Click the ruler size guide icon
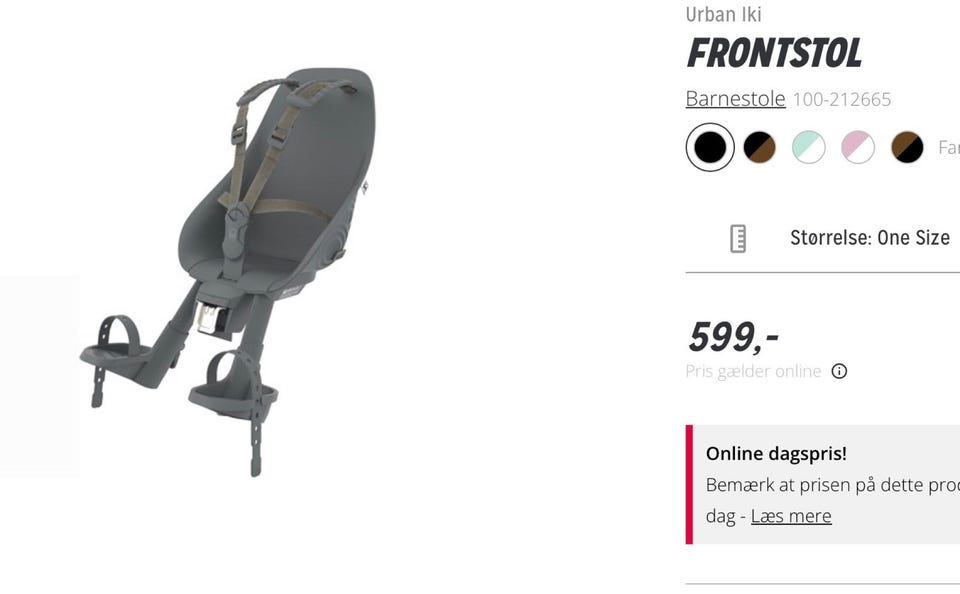960x594 pixels. point(738,238)
